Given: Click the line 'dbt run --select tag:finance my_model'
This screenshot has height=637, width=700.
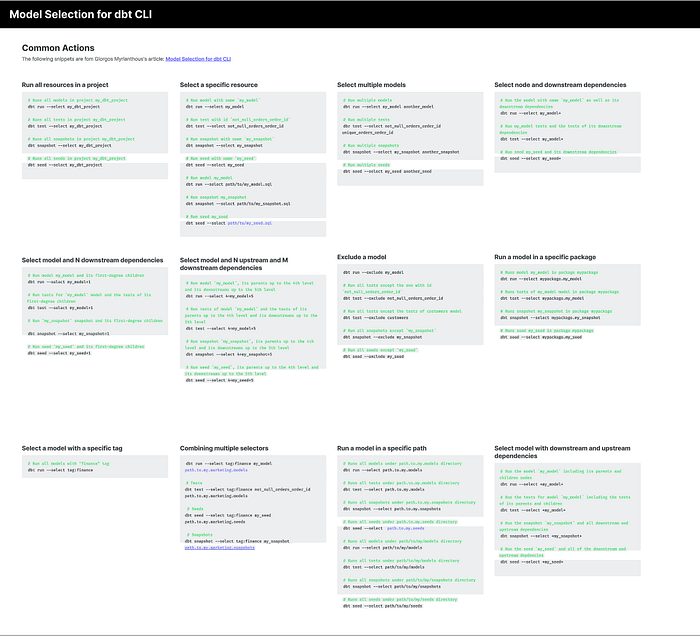Looking at the screenshot, I should click(229, 464).
